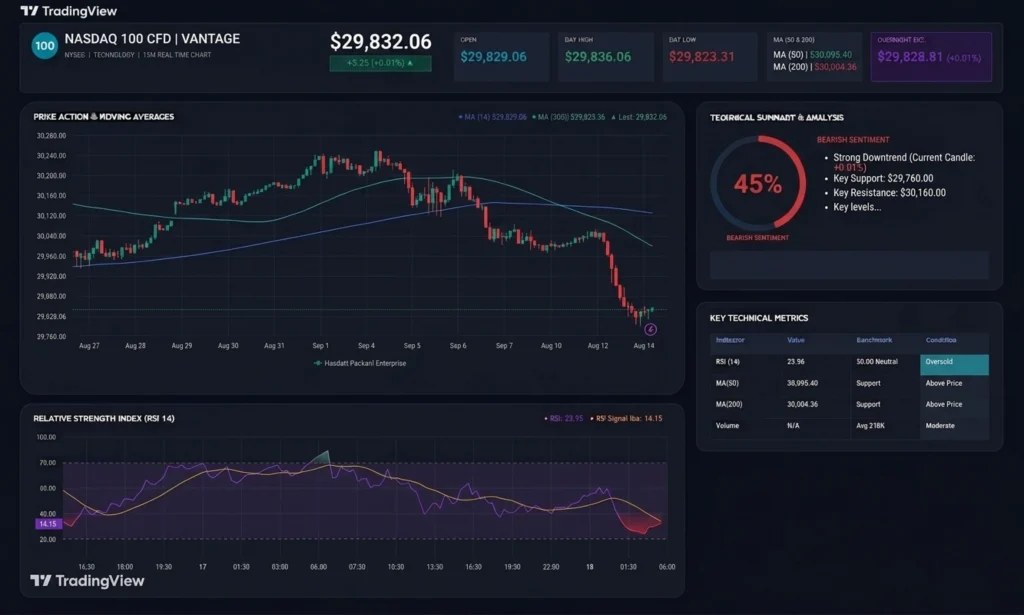Select the NASDAQ 100 CFD | VANTAGE title
This screenshot has height=615, width=1024.
pyautogui.click(x=152, y=39)
